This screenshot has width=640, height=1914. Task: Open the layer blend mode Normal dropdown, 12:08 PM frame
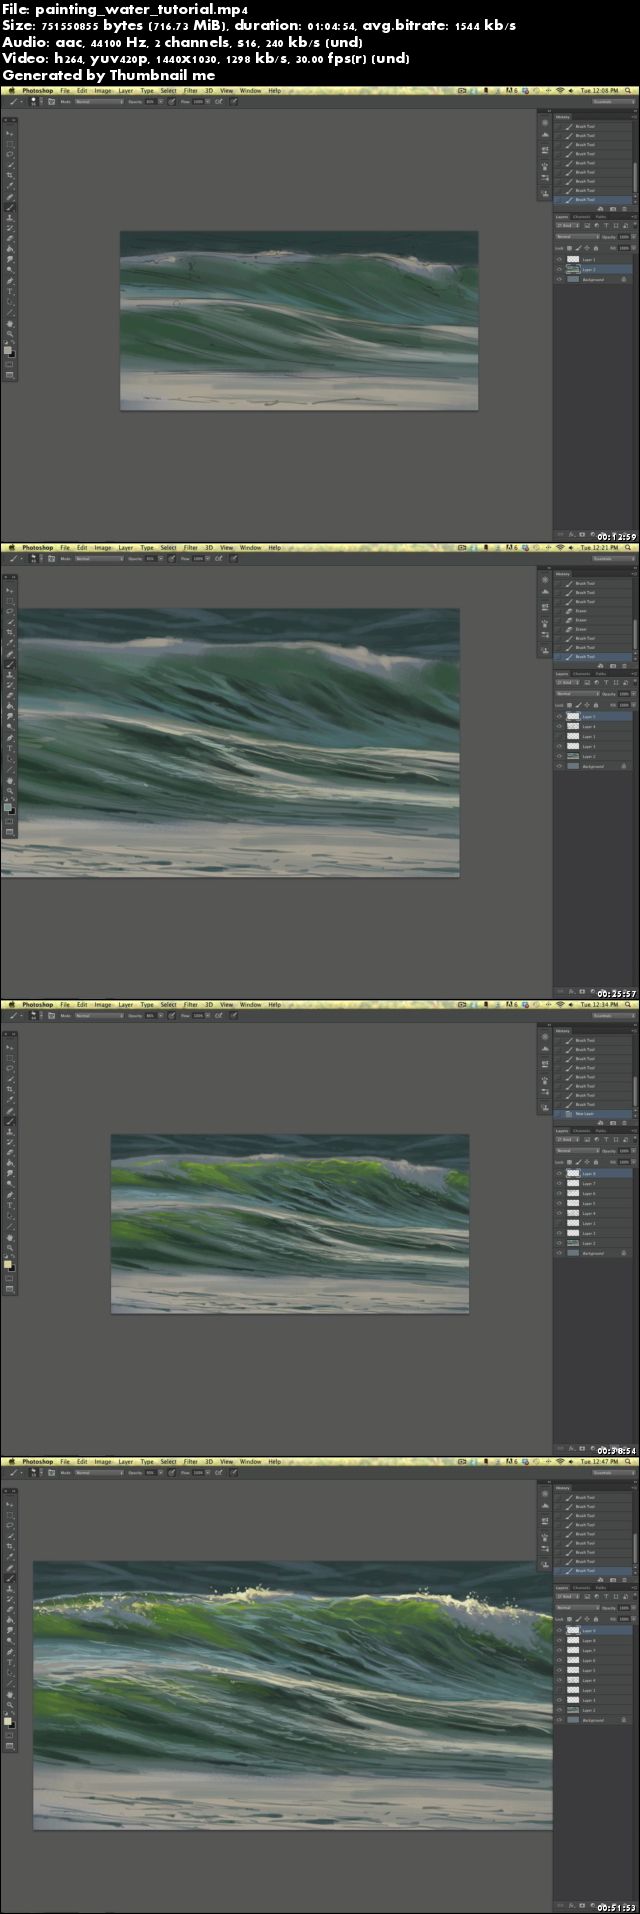pyautogui.click(x=577, y=237)
